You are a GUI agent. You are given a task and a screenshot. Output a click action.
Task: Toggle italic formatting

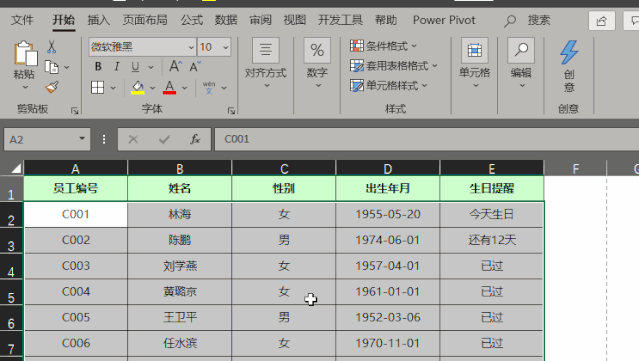point(117,66)
